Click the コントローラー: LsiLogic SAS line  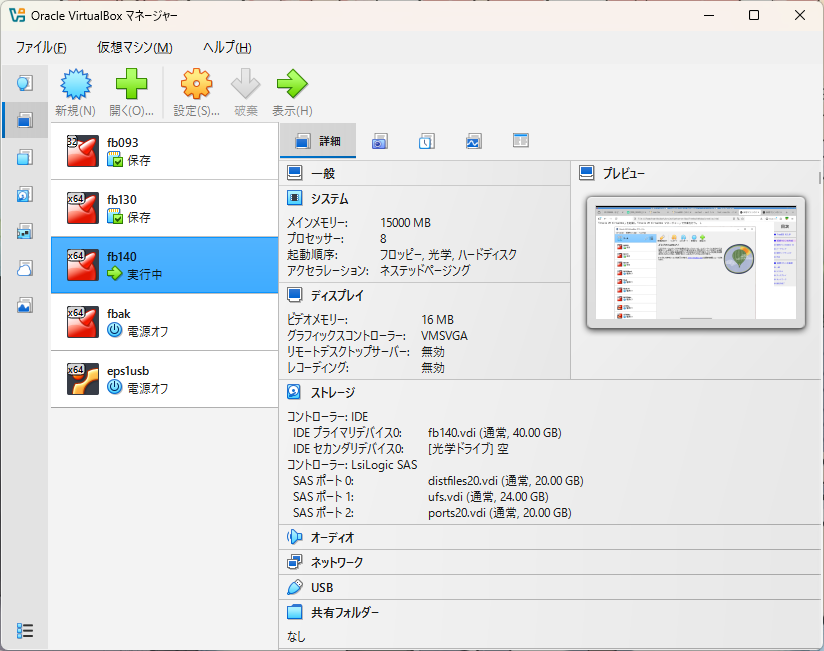(x=352, y=464)
